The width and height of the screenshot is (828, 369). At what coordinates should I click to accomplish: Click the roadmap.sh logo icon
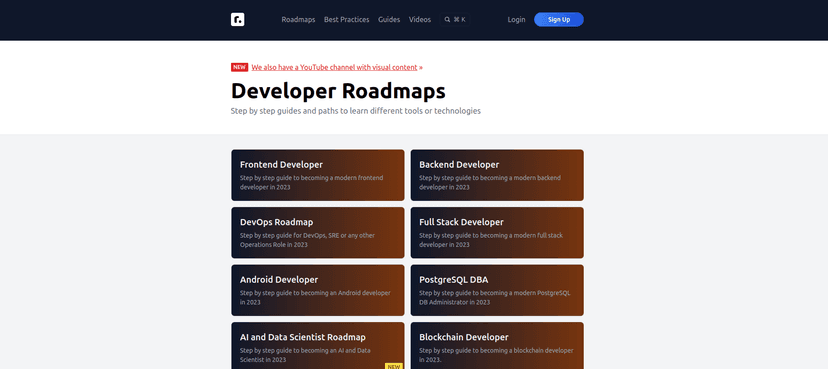pyautogui.click(x=238, y=20)
